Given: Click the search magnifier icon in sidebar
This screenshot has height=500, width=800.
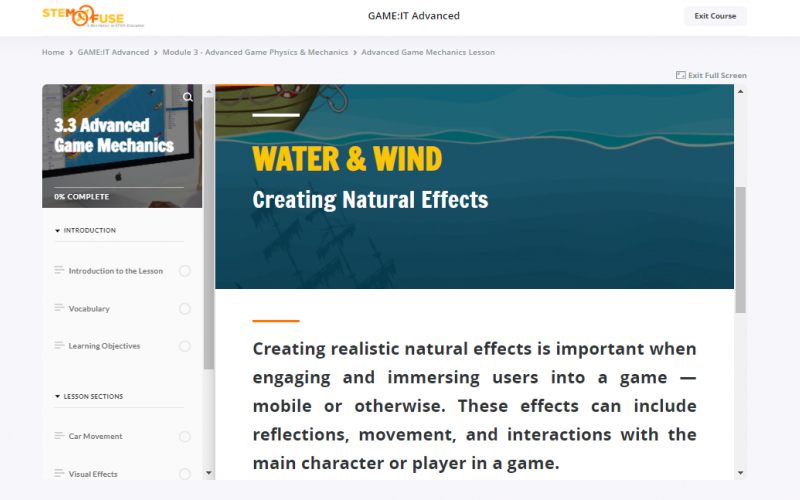Looking at the screenshot, I should (188, 97).
